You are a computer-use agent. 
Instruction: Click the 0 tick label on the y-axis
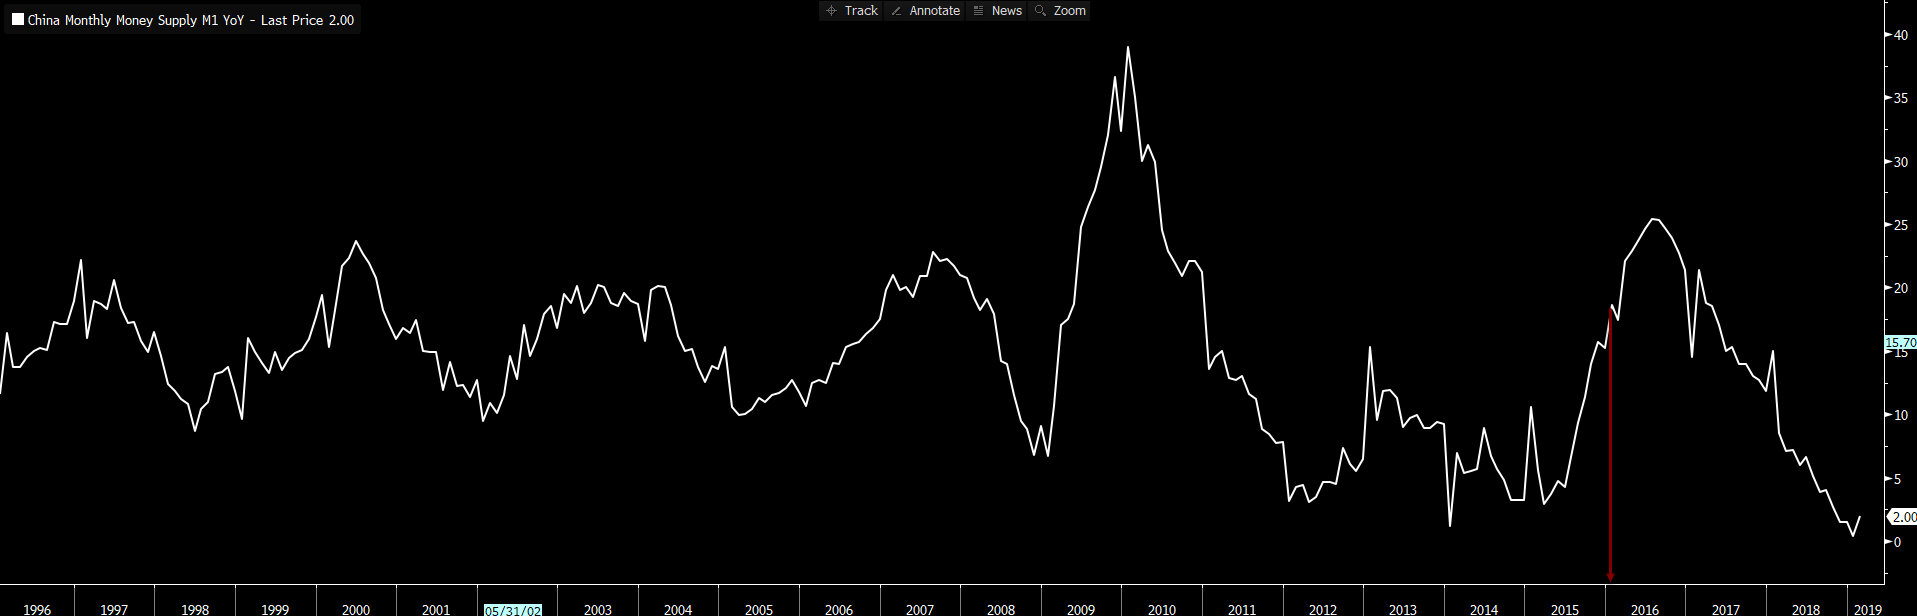coord(1898,542)
